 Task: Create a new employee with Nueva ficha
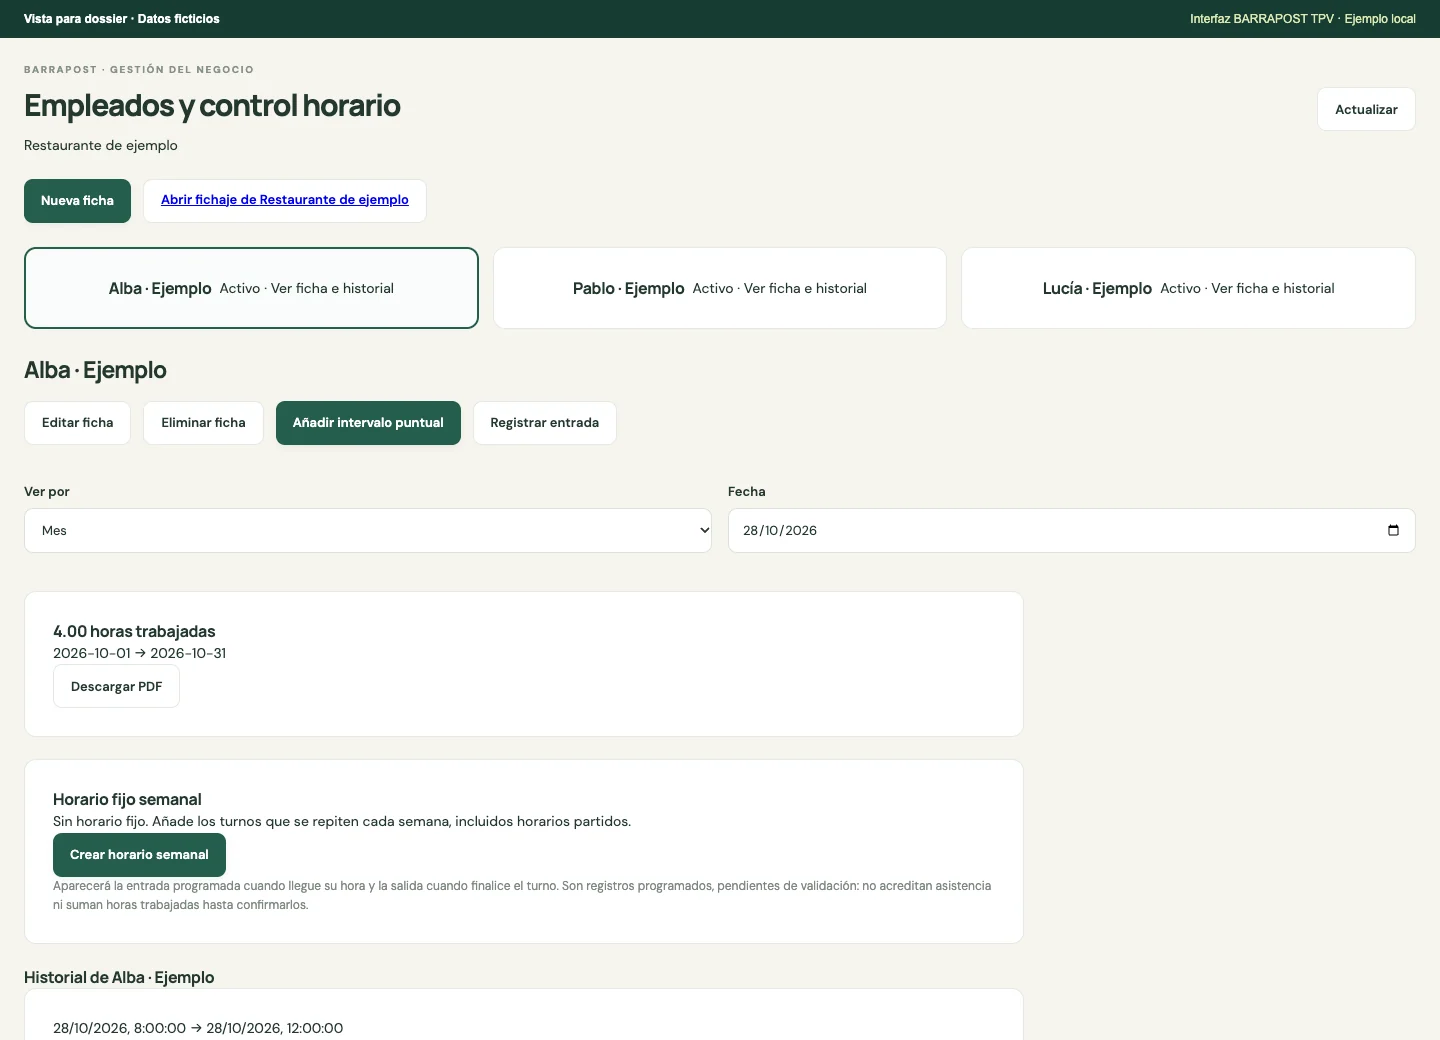click(77, 201)
